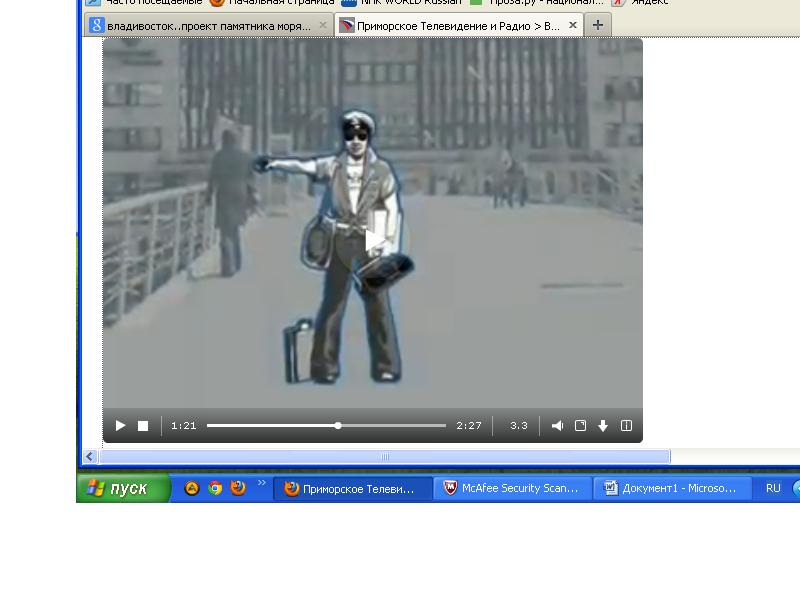Click the total duration 2:27 in the player
Viewport: 800px width, 600px height.
[x=469, y=426]
